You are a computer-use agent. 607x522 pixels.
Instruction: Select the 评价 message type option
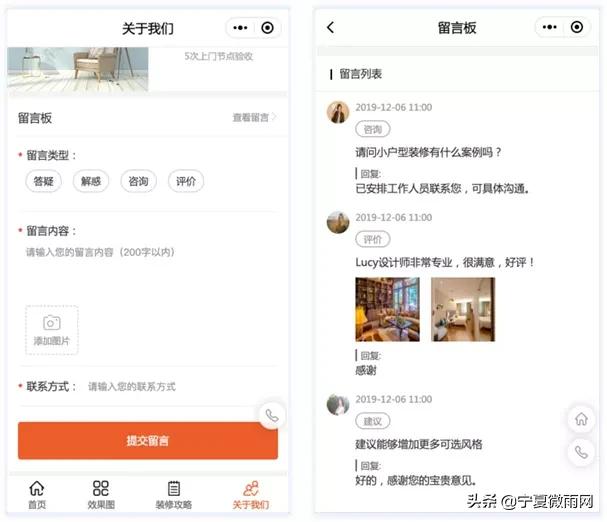186,181
